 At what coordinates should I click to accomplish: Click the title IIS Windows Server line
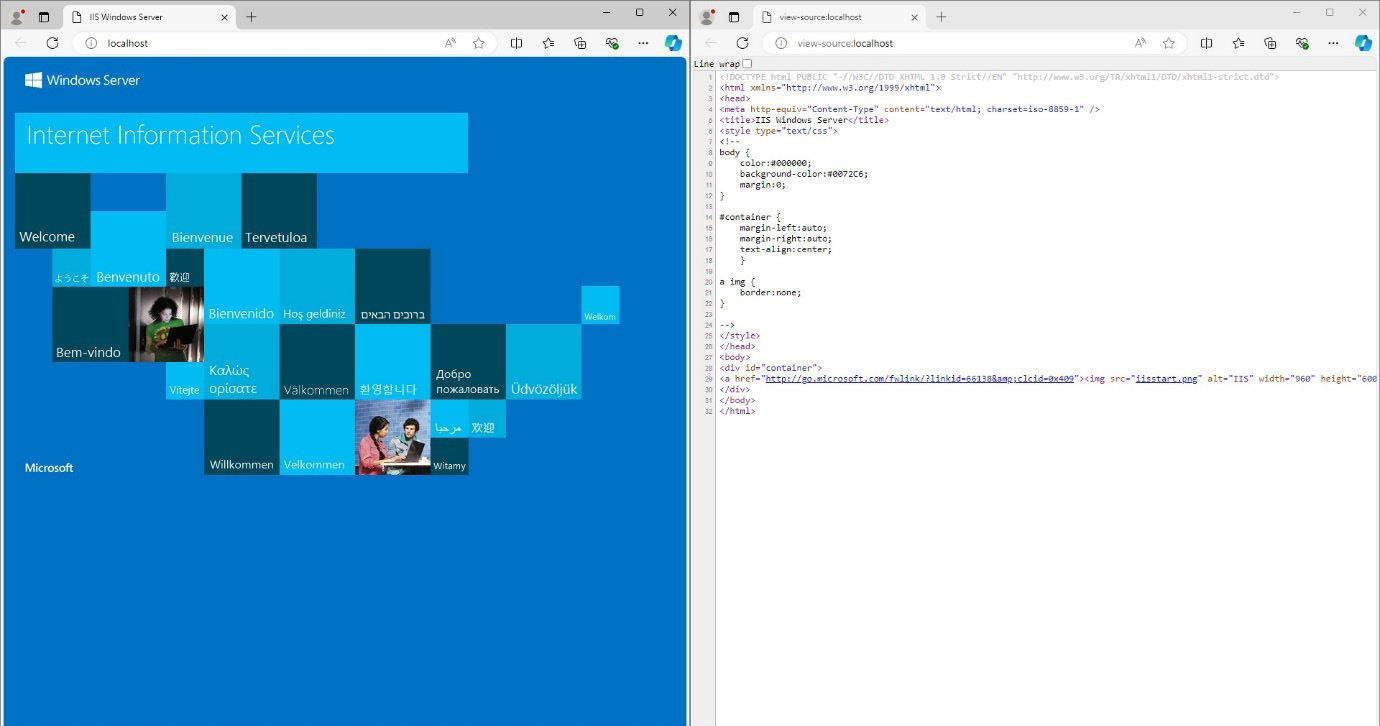[804, 120]
